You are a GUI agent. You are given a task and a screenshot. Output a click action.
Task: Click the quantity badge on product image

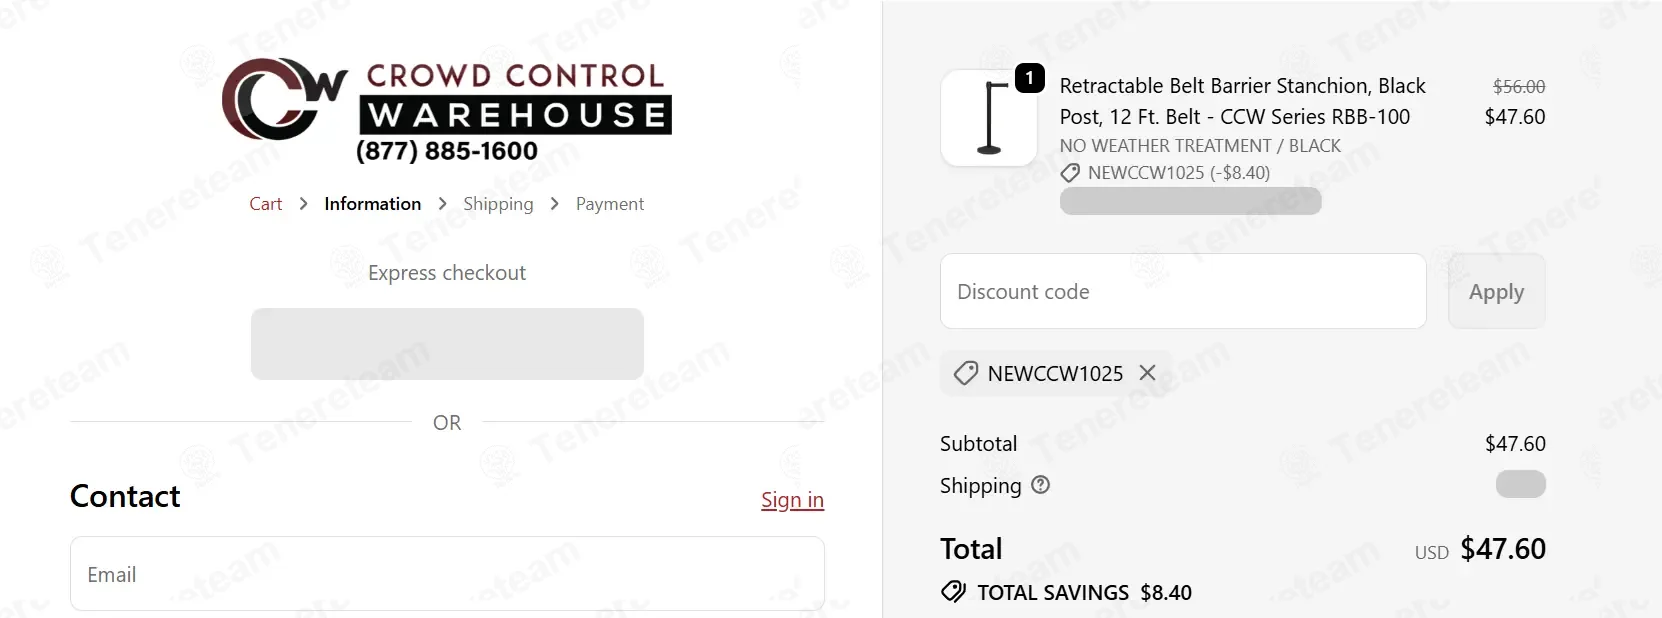[1029, 78]
